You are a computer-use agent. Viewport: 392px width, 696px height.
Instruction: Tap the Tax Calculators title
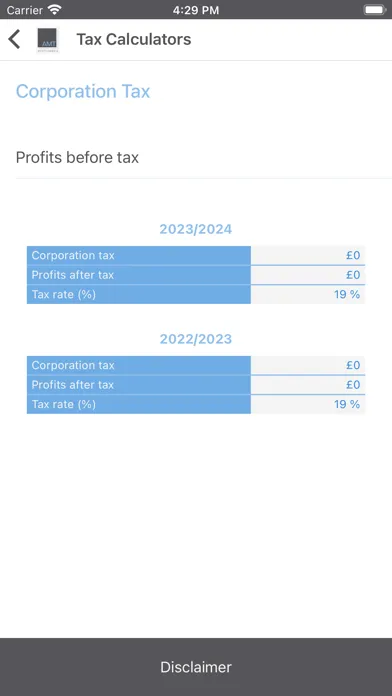(x=134, y=39)
